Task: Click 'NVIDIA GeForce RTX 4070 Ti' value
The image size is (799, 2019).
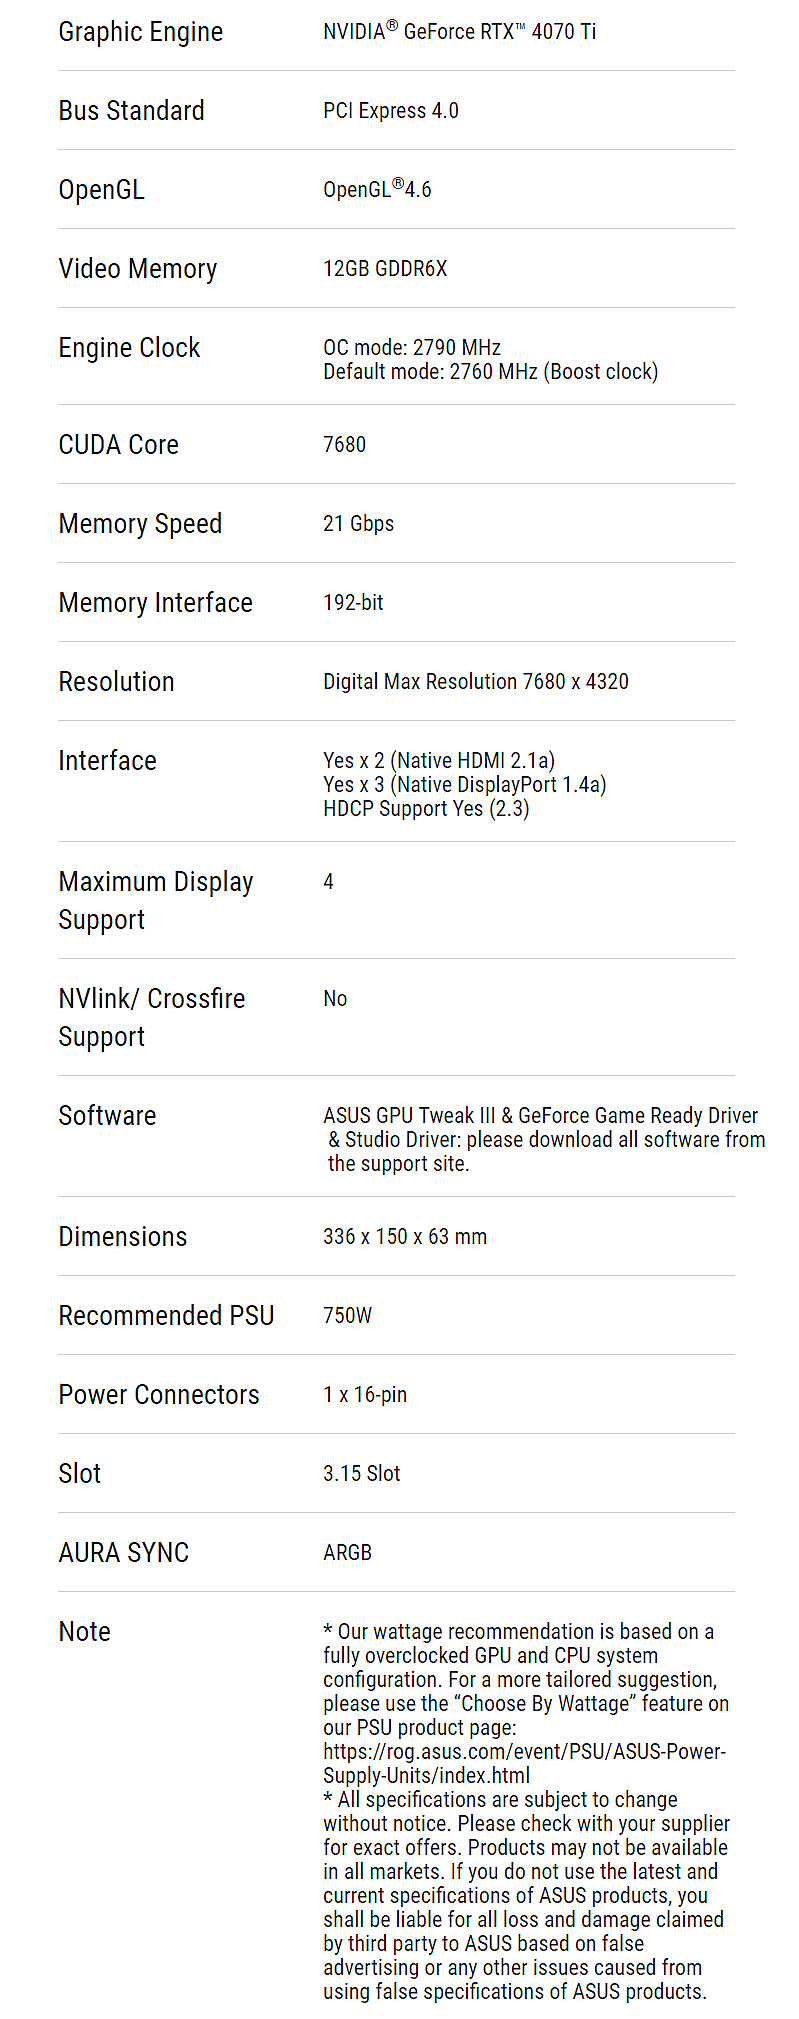Action: point(460,31)
